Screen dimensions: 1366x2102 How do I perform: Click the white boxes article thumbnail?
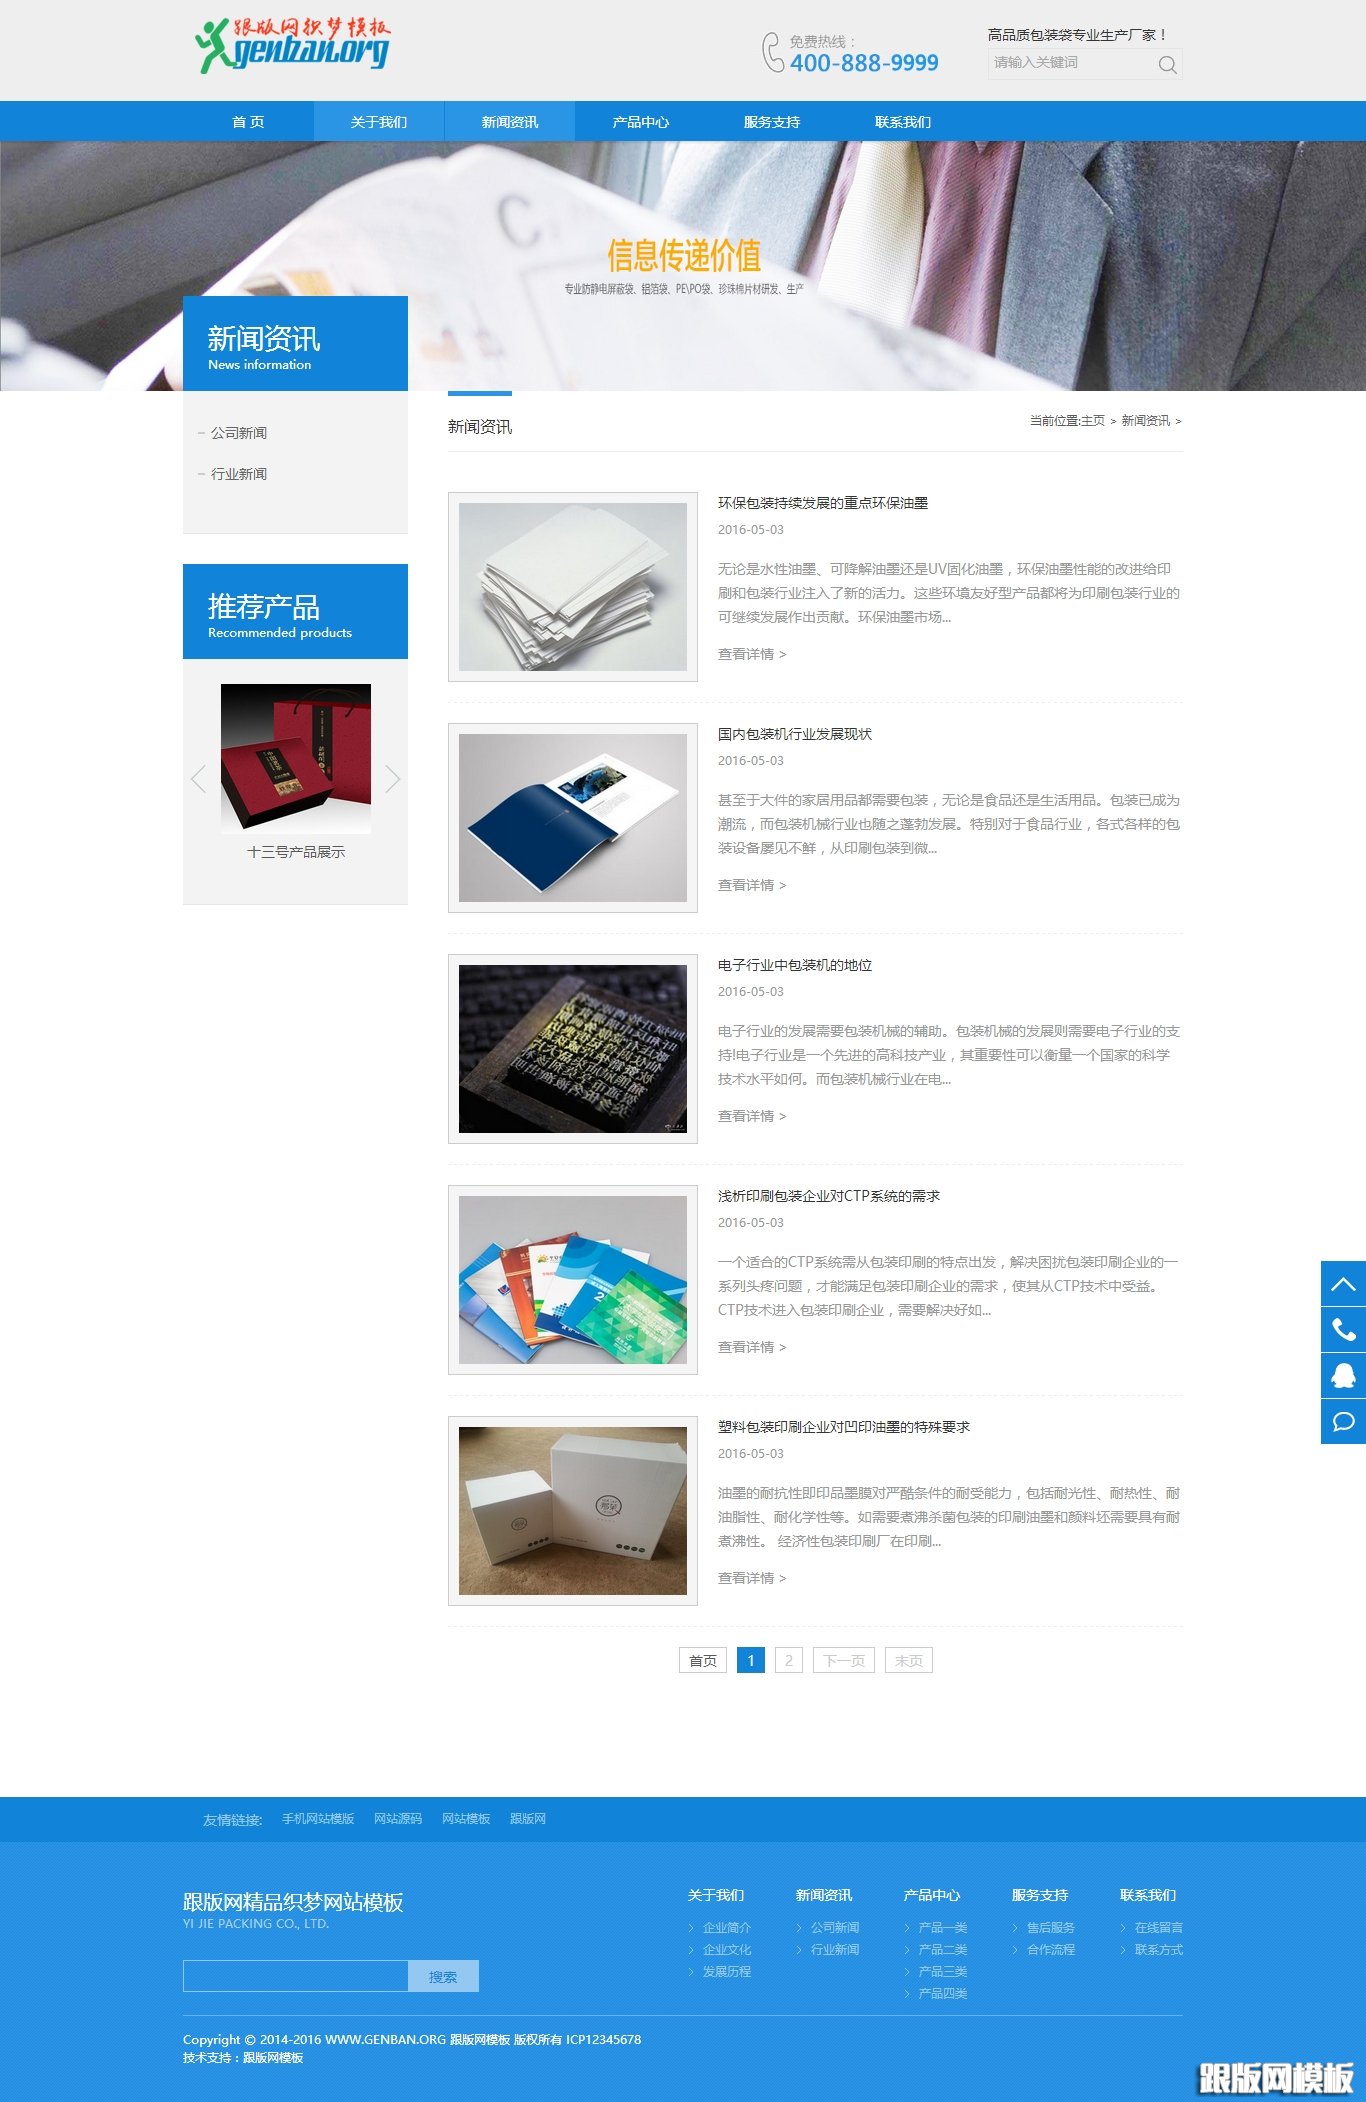(x=573, y=1511)
